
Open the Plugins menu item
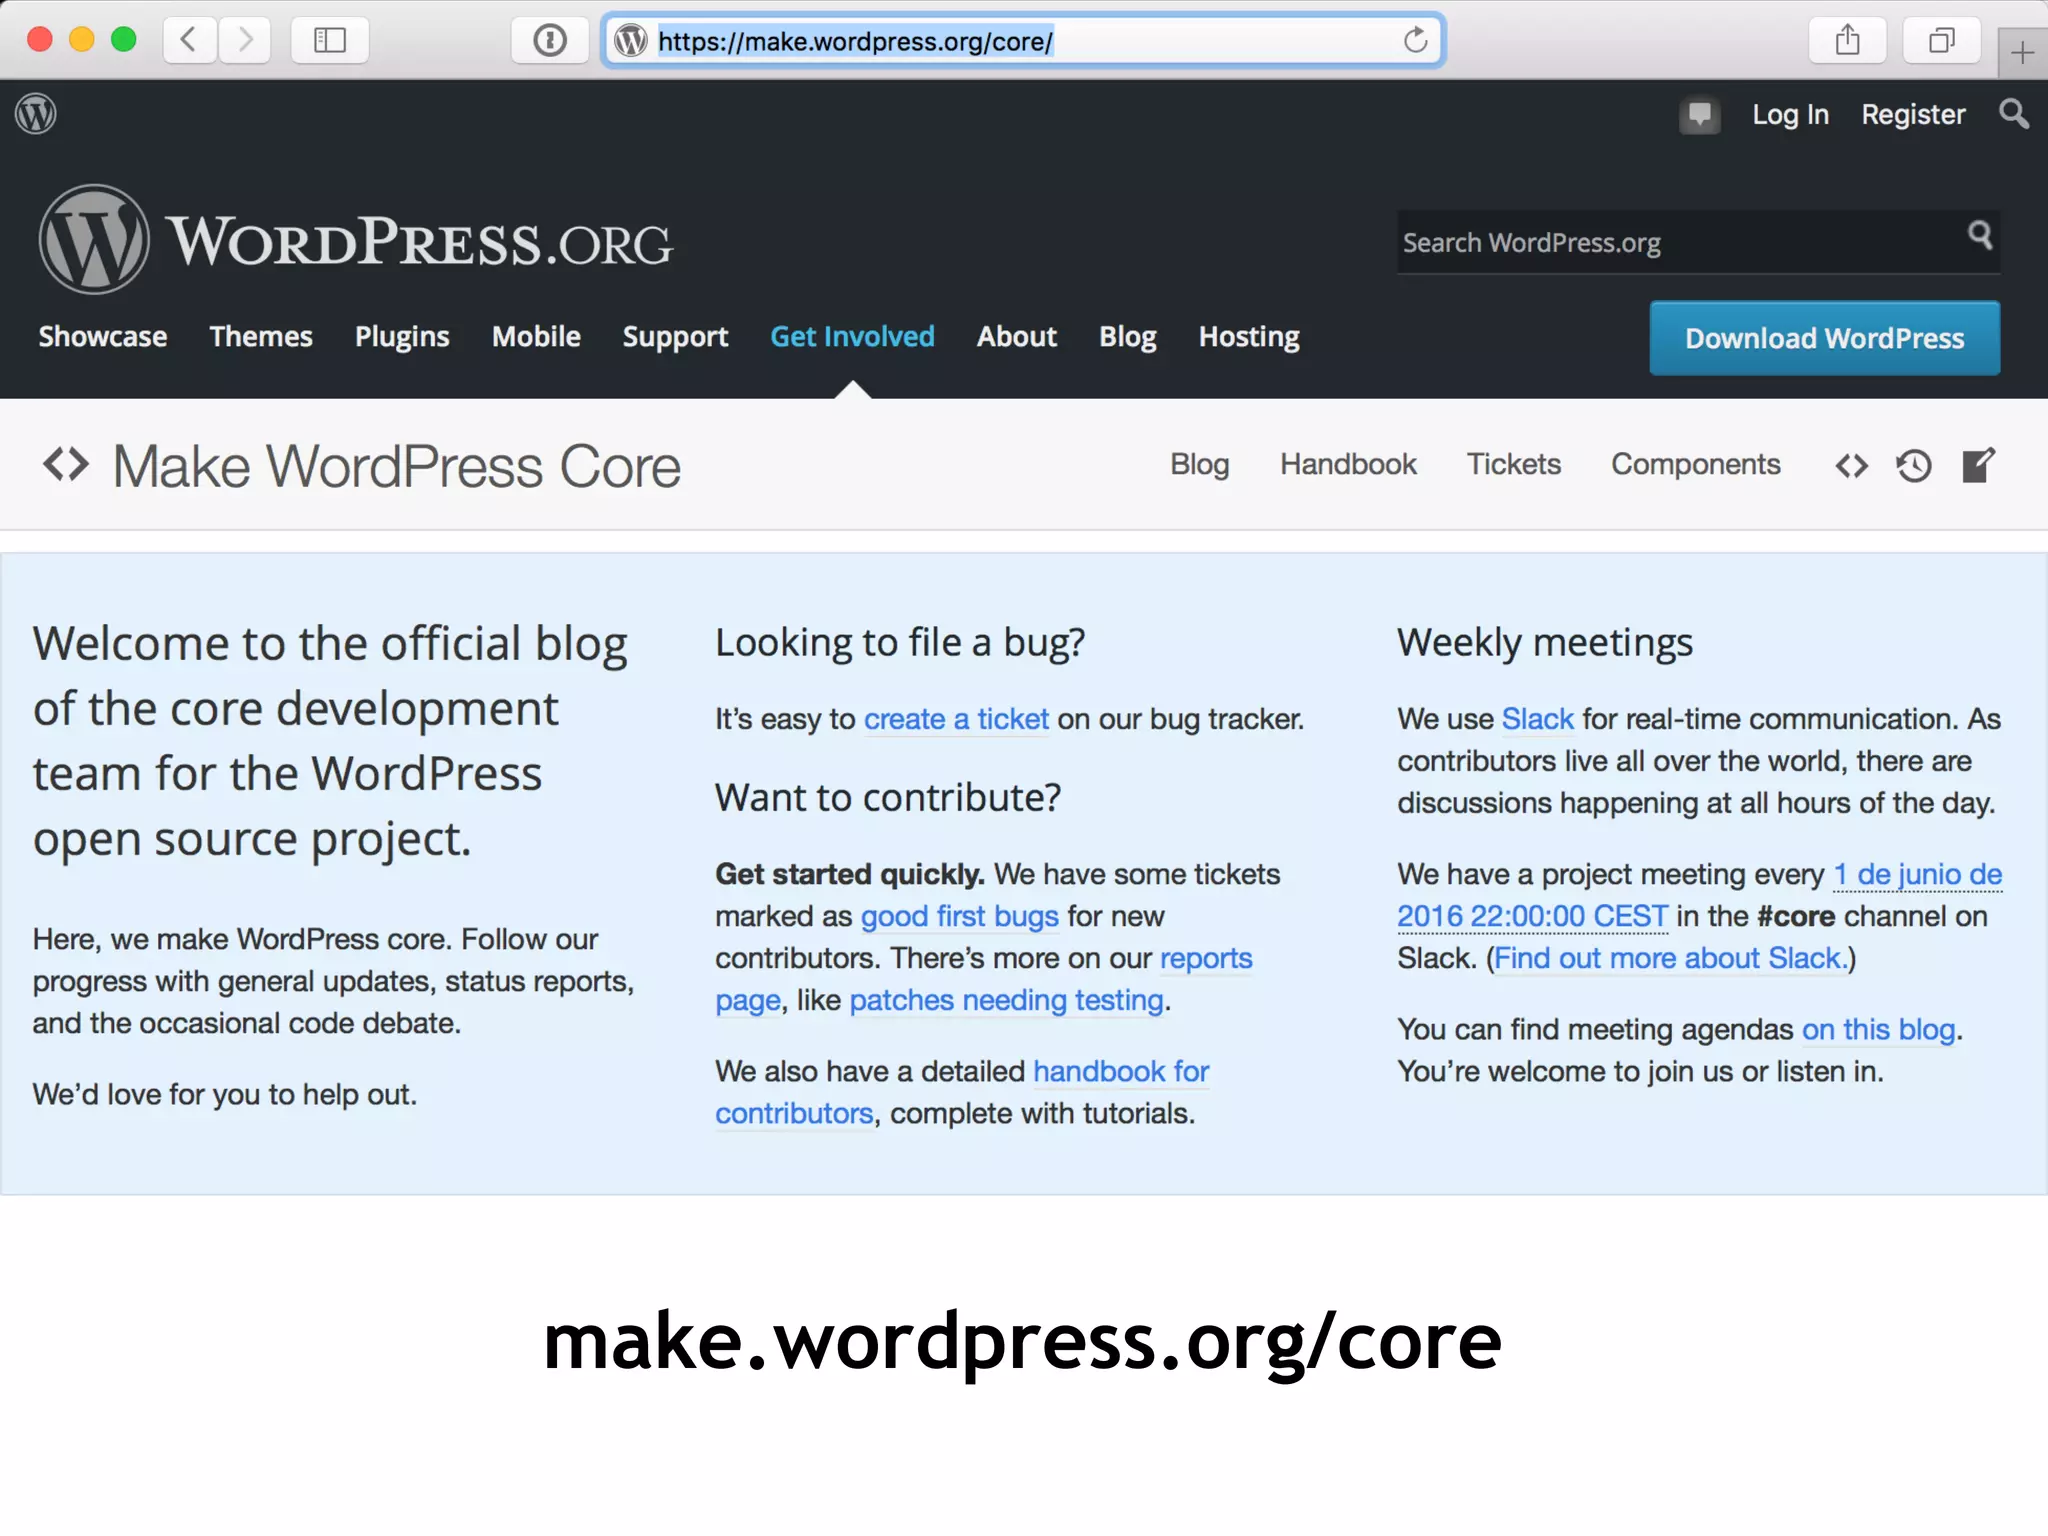(402, 337)
